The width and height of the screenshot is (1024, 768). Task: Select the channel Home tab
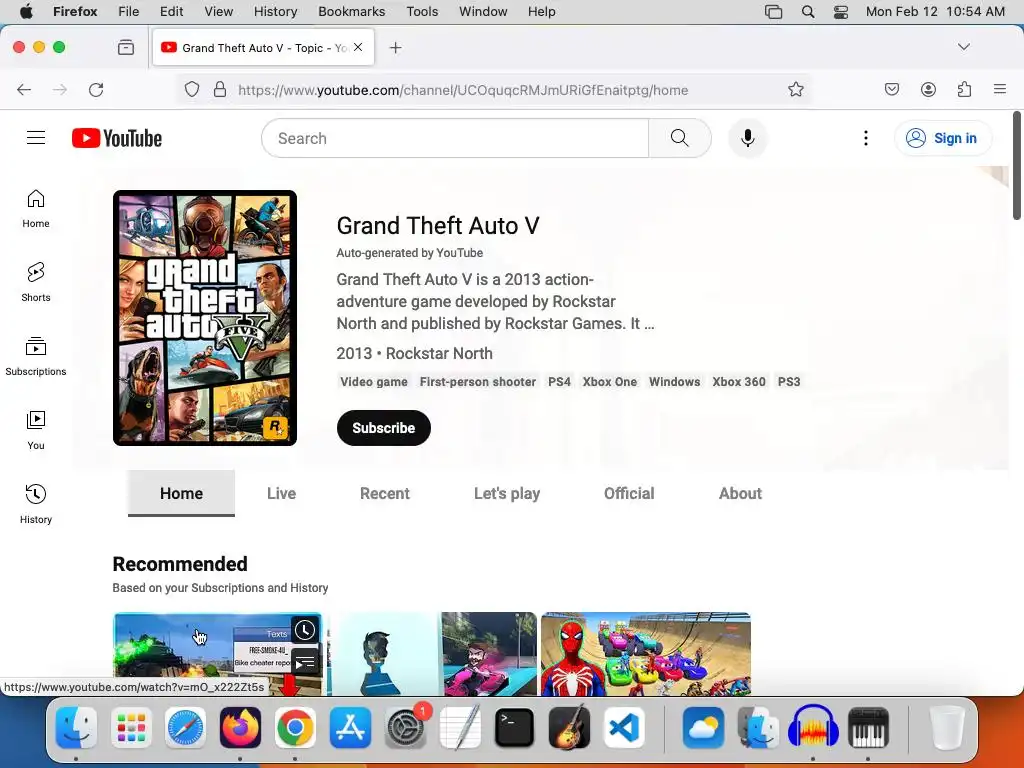pos(182,494)
